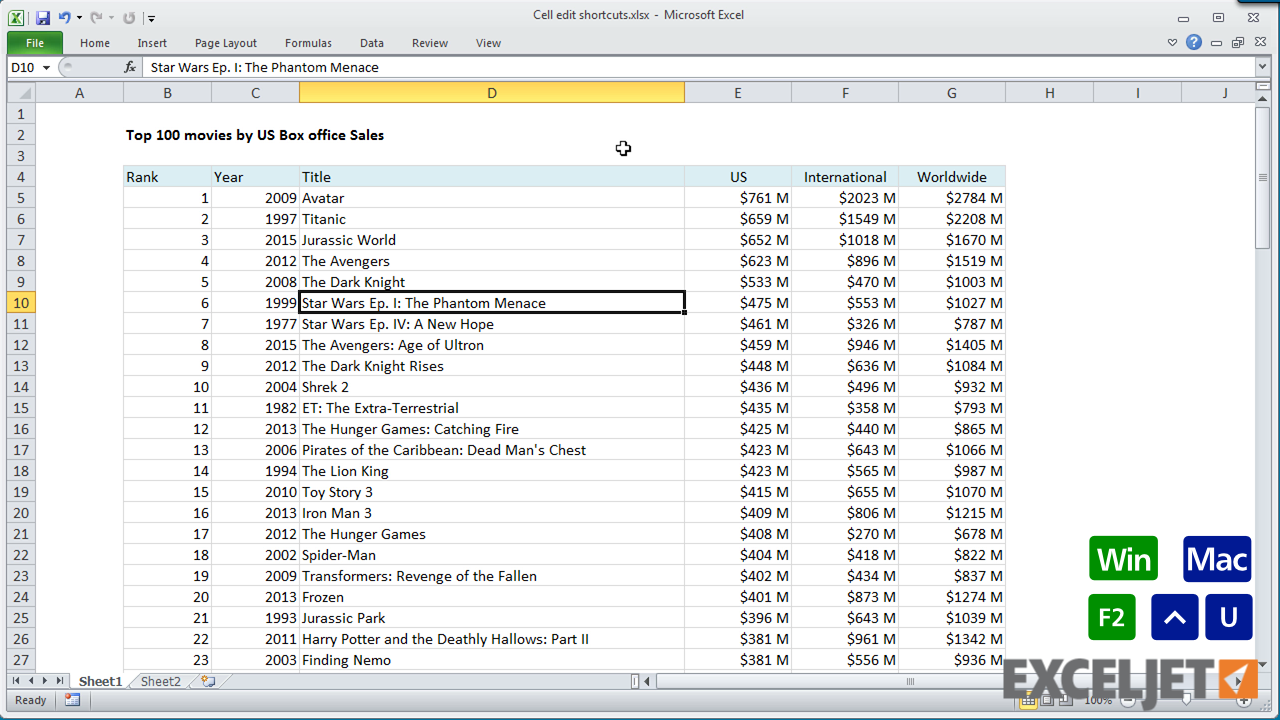The width and height of the screenshot is (1280, 720).
Task: Select the cell 'Frozen'
Action: coord(492,597)
